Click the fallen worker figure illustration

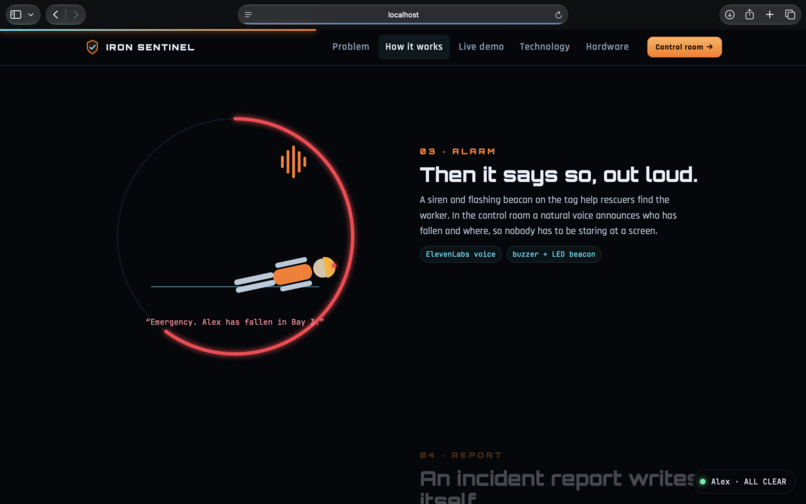pos(285,274)
